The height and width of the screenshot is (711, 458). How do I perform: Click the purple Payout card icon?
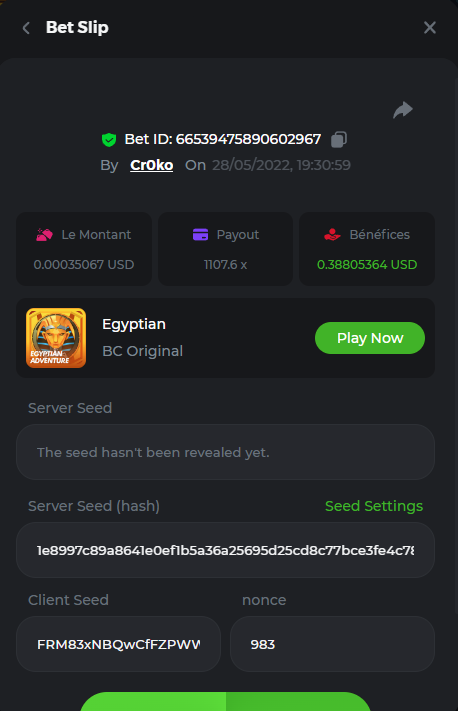coord(200,234)
